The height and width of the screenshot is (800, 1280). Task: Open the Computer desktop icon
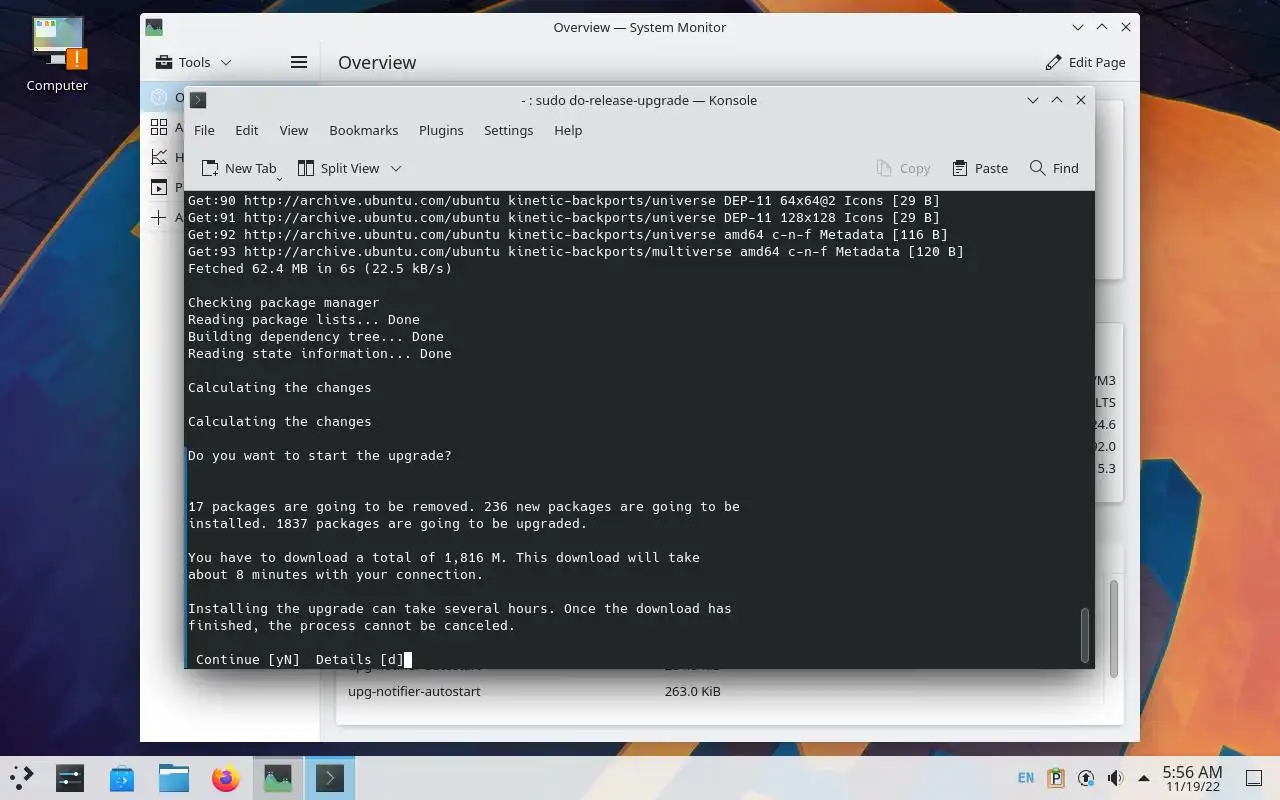(58, 56)
